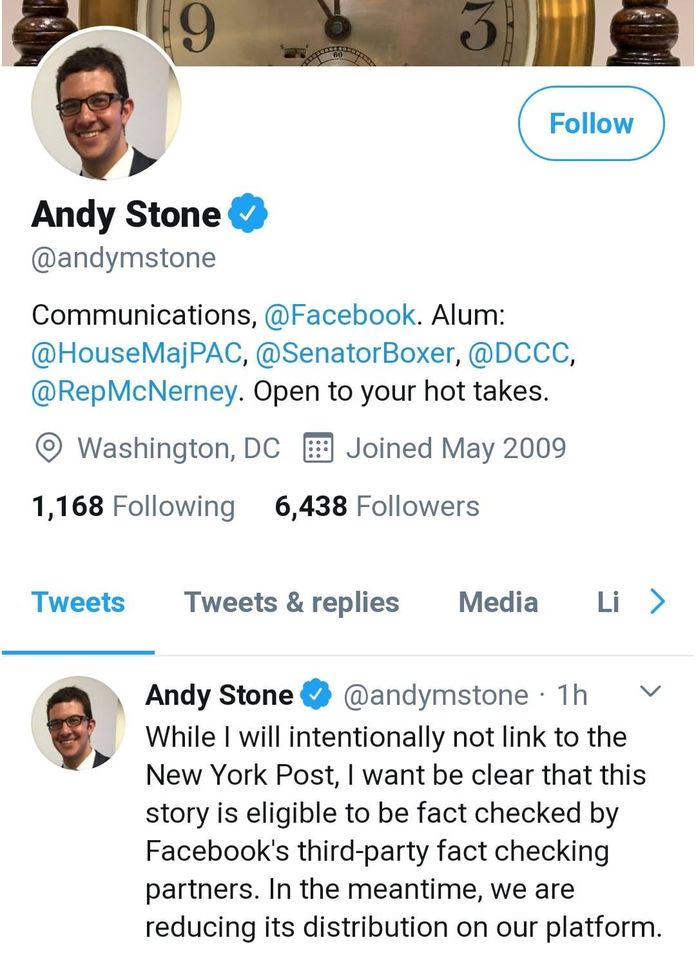Select the Tweets tab
Viewport: 696px width, 960px height.
78,602
